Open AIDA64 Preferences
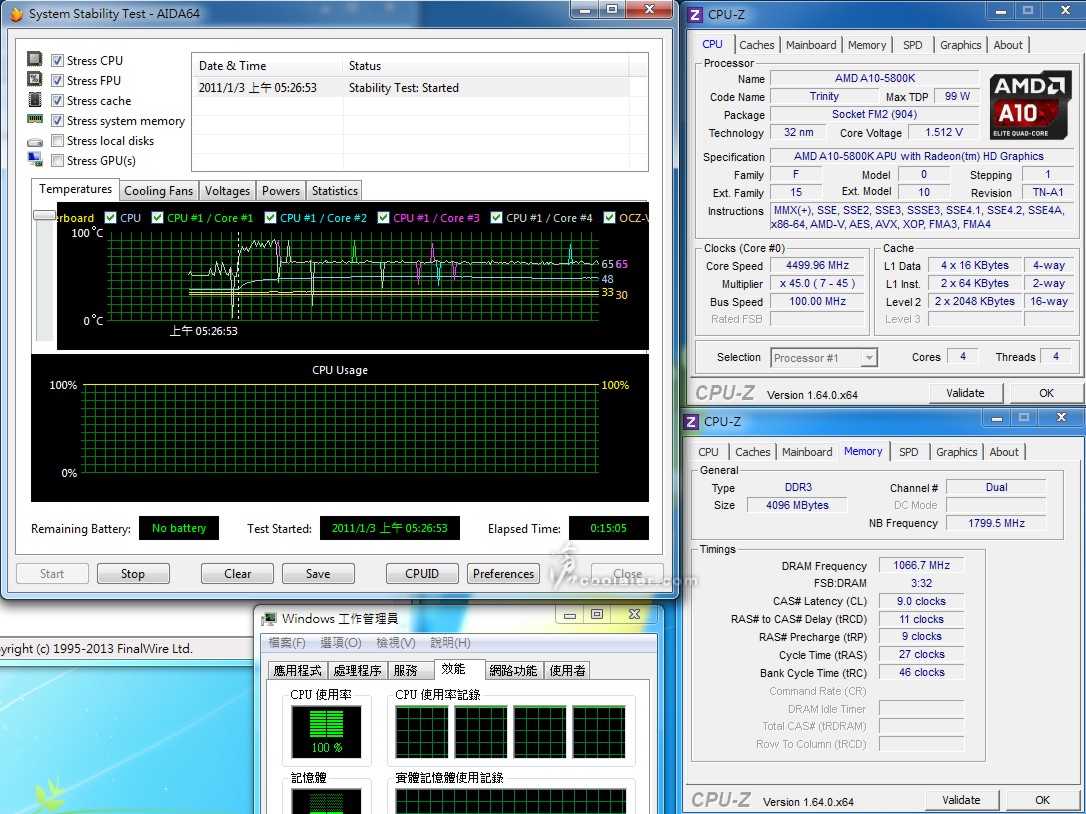 504,574
